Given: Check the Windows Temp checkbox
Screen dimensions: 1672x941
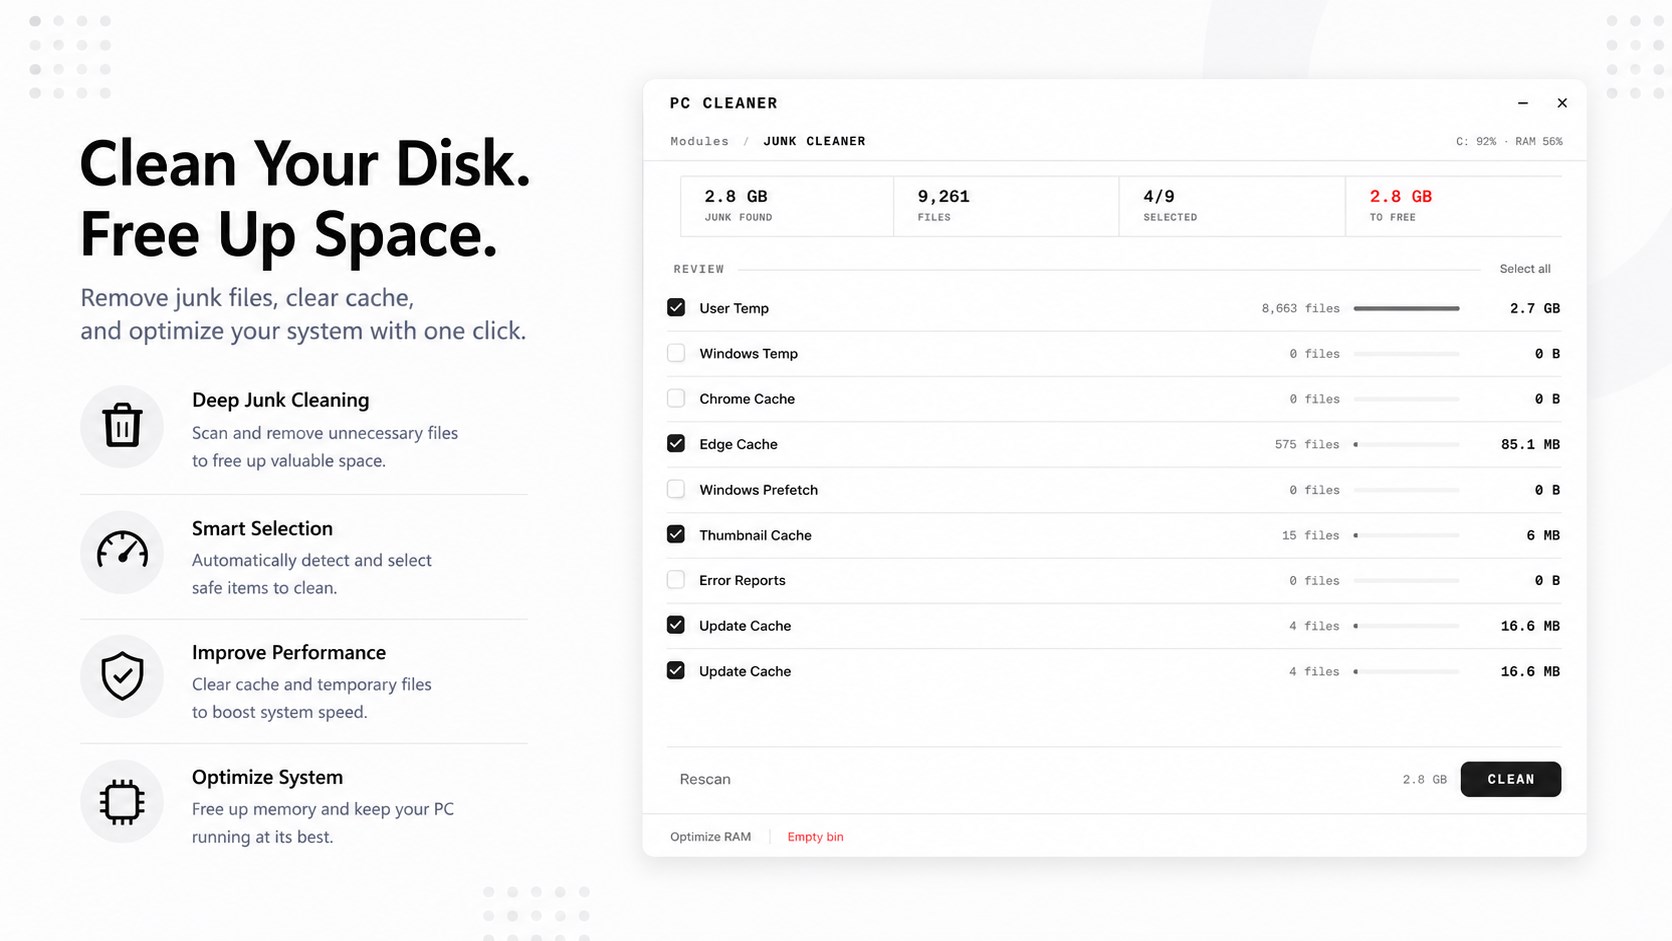Looking at the screenshot, I should tap(676, 353).
